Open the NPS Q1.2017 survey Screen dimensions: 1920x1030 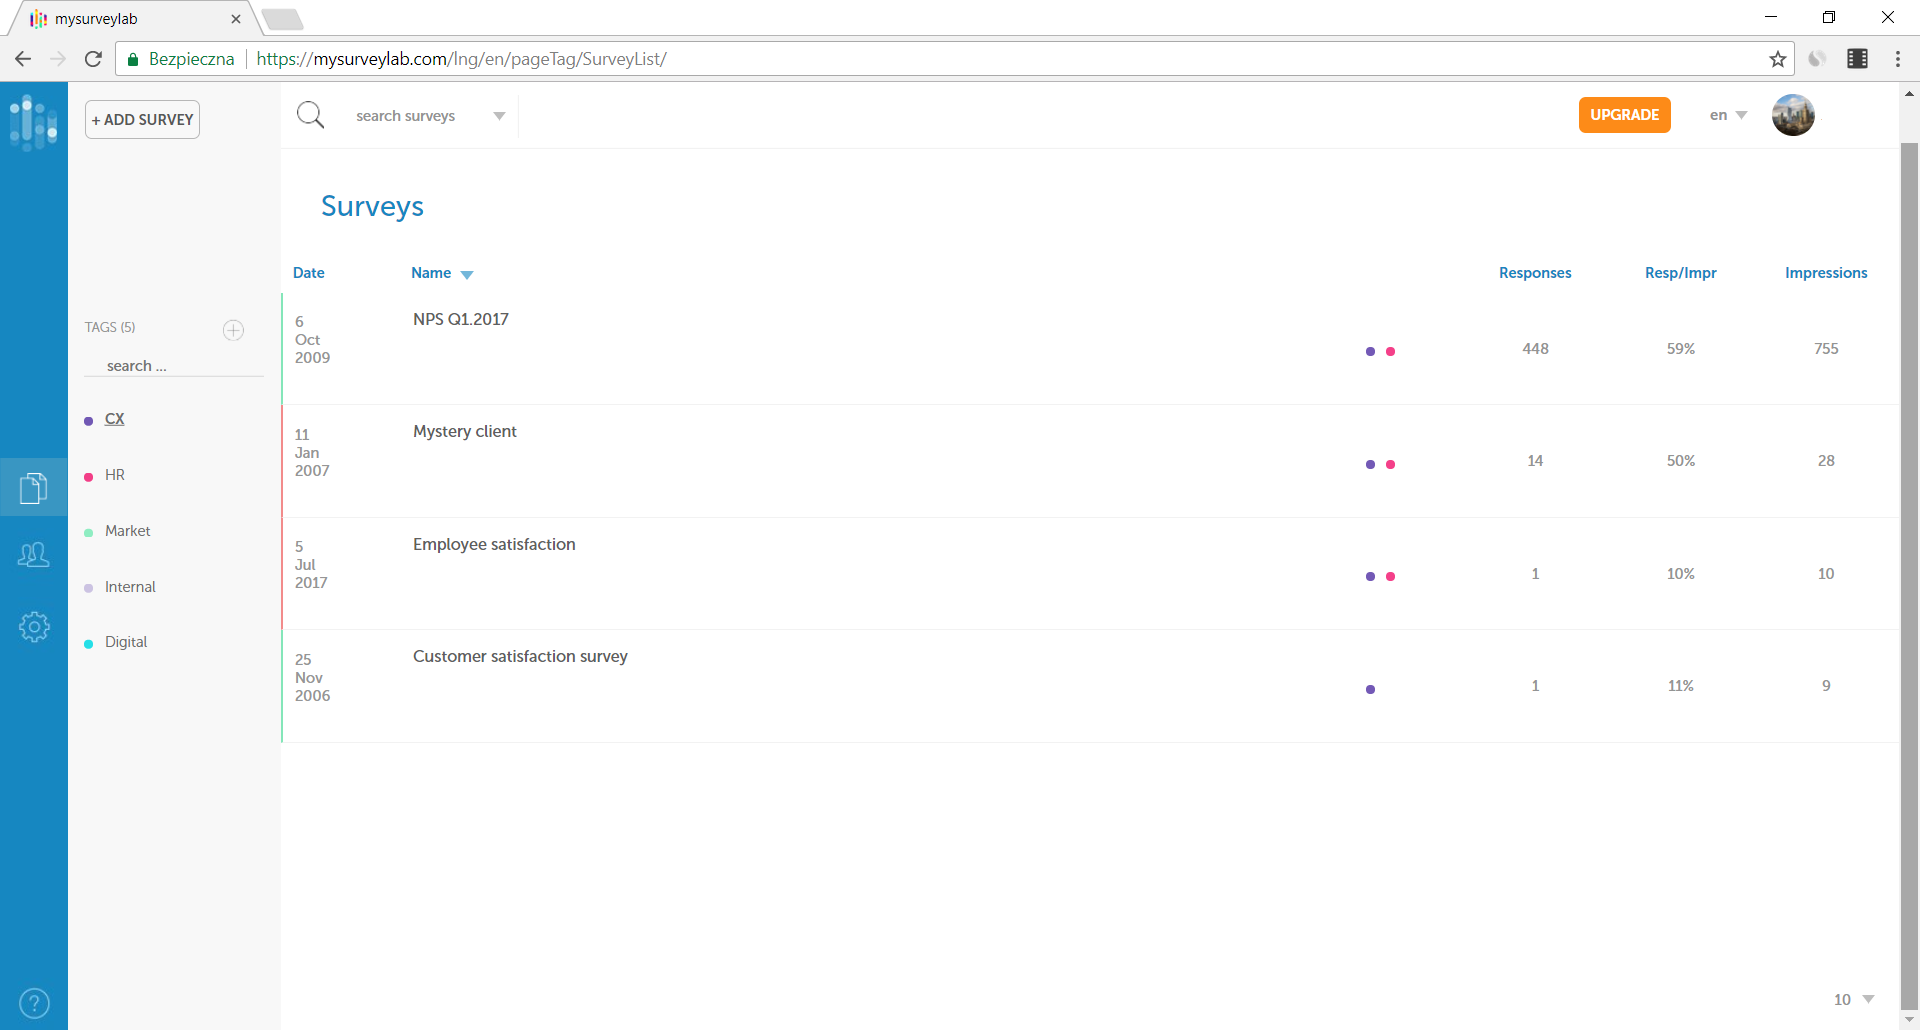pos(461,319)
